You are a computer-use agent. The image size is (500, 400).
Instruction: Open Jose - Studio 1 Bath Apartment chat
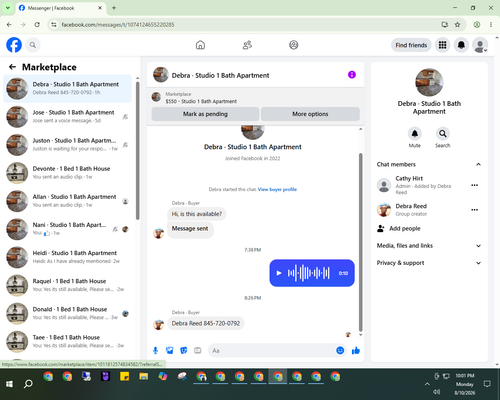click(x=67, y=117)
